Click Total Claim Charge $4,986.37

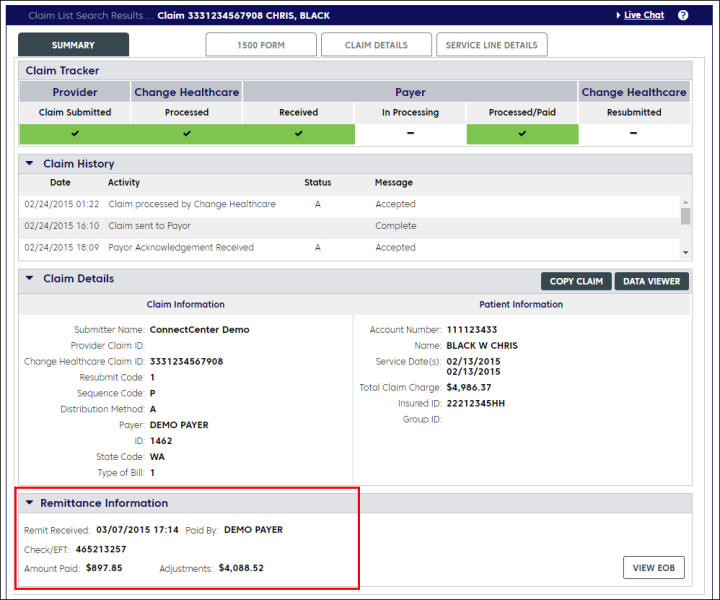pyautogui.click(x=469, y=387)
